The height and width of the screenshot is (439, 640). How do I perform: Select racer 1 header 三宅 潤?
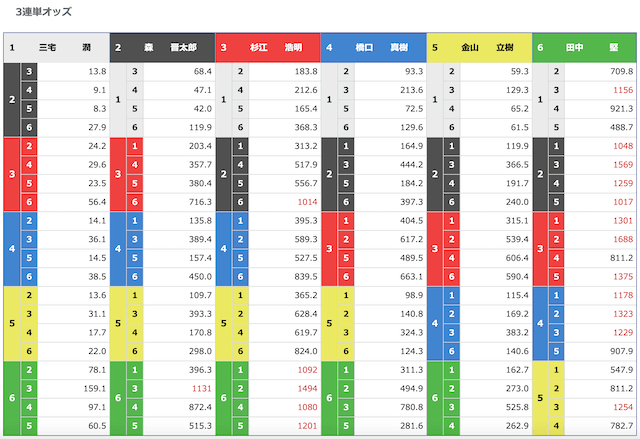click(x=57, y=48)
